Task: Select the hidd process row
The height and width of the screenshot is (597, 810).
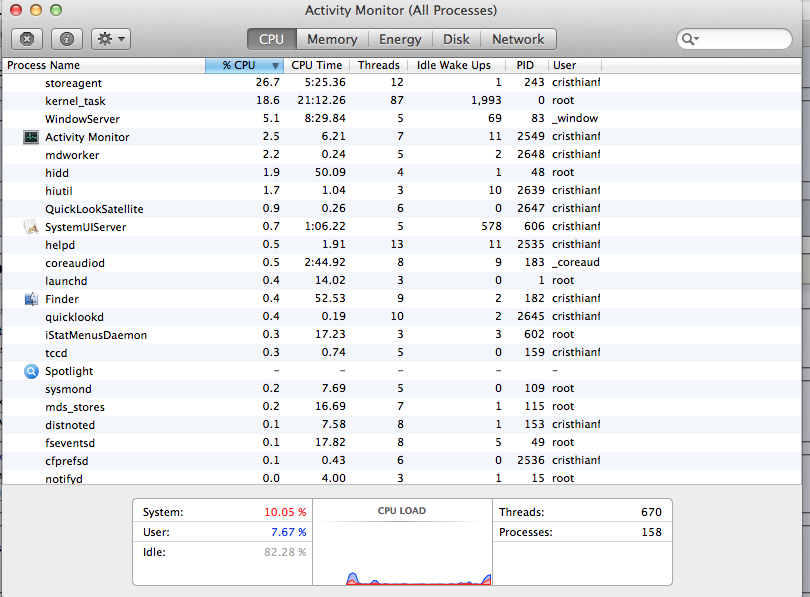Action: (402, 172)
